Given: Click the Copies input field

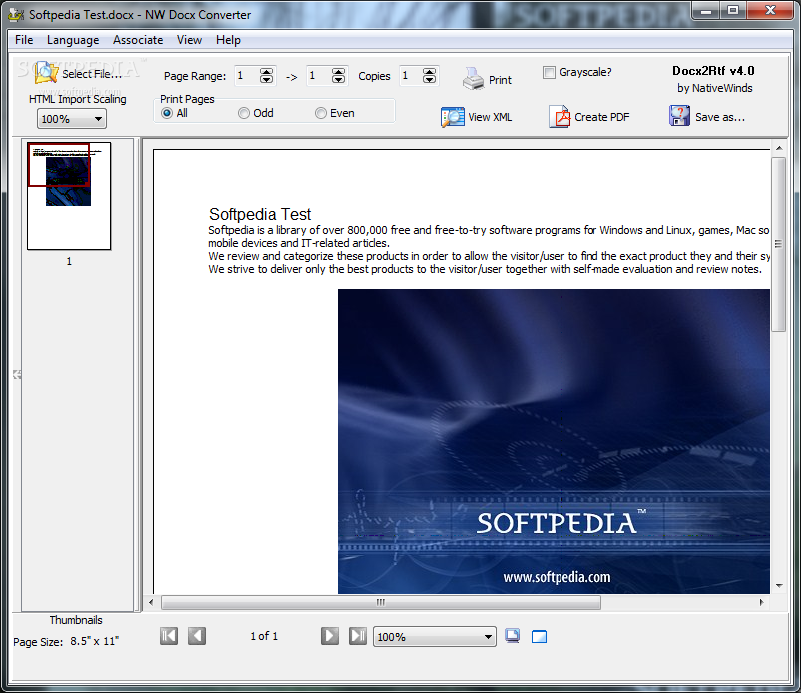Looking at the screenshot, I should coord(411,76).
